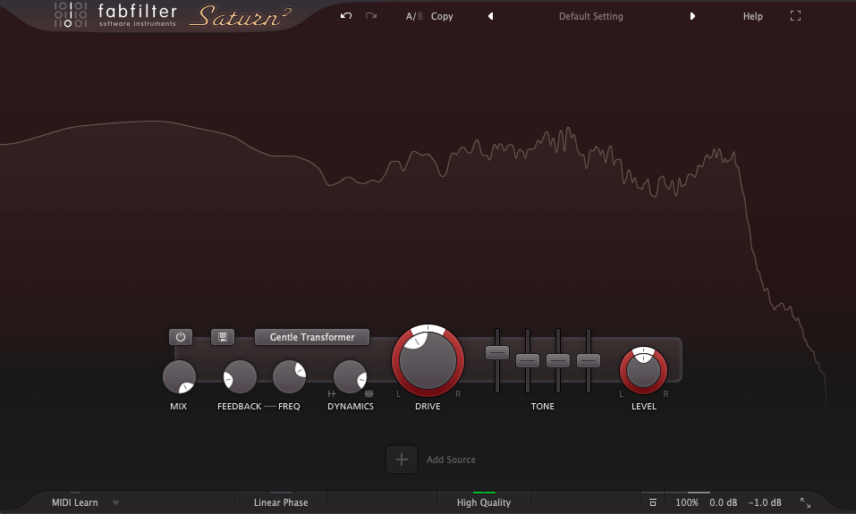
Task: Toggle Linear Phase mode
Action: click(x=281, y=503)
